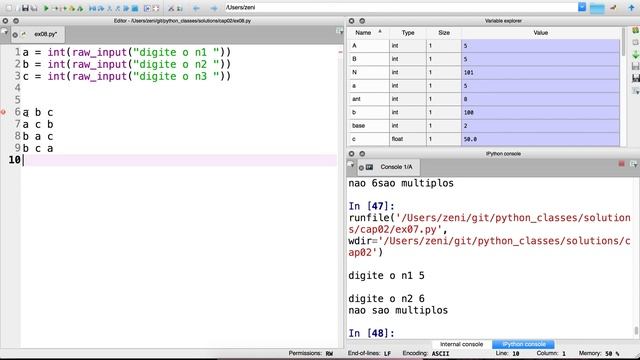Open the IPython console options menu

(633, 164)
